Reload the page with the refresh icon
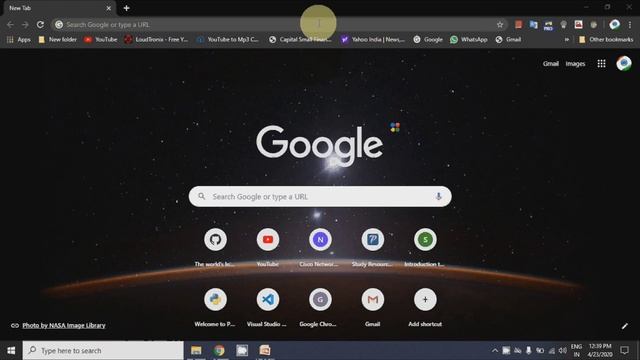Screen dimensions: 640x360 click(40, 24)
